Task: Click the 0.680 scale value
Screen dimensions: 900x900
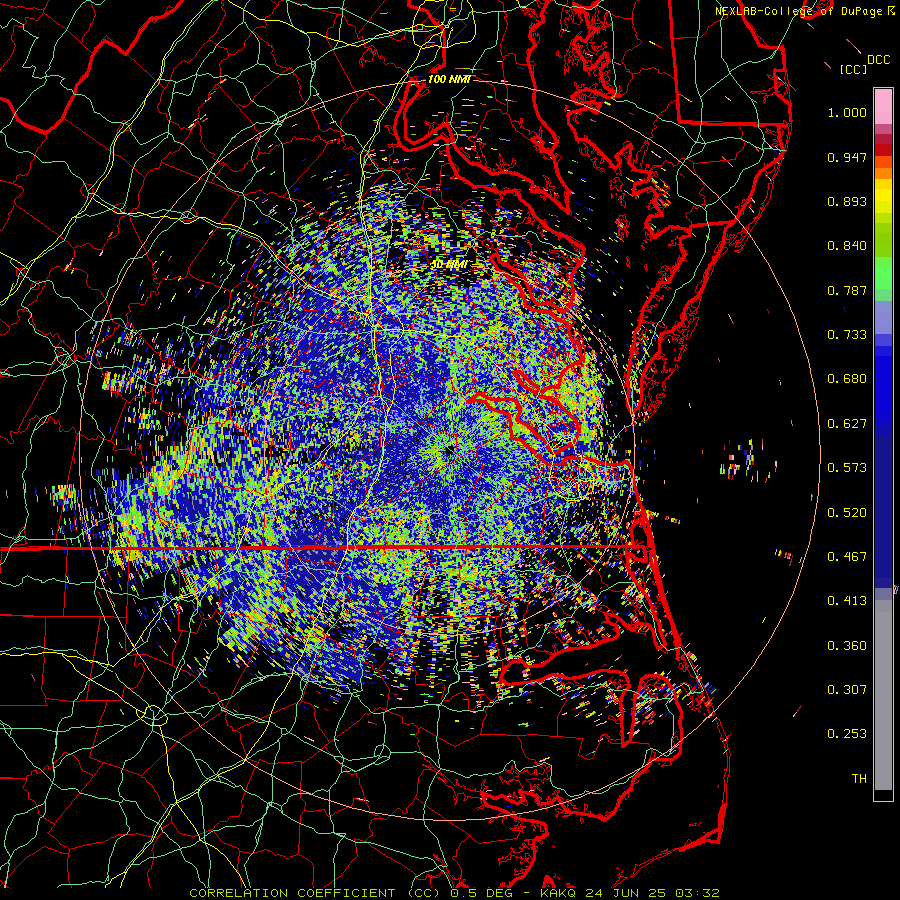Action: click(x=847, y=379)
